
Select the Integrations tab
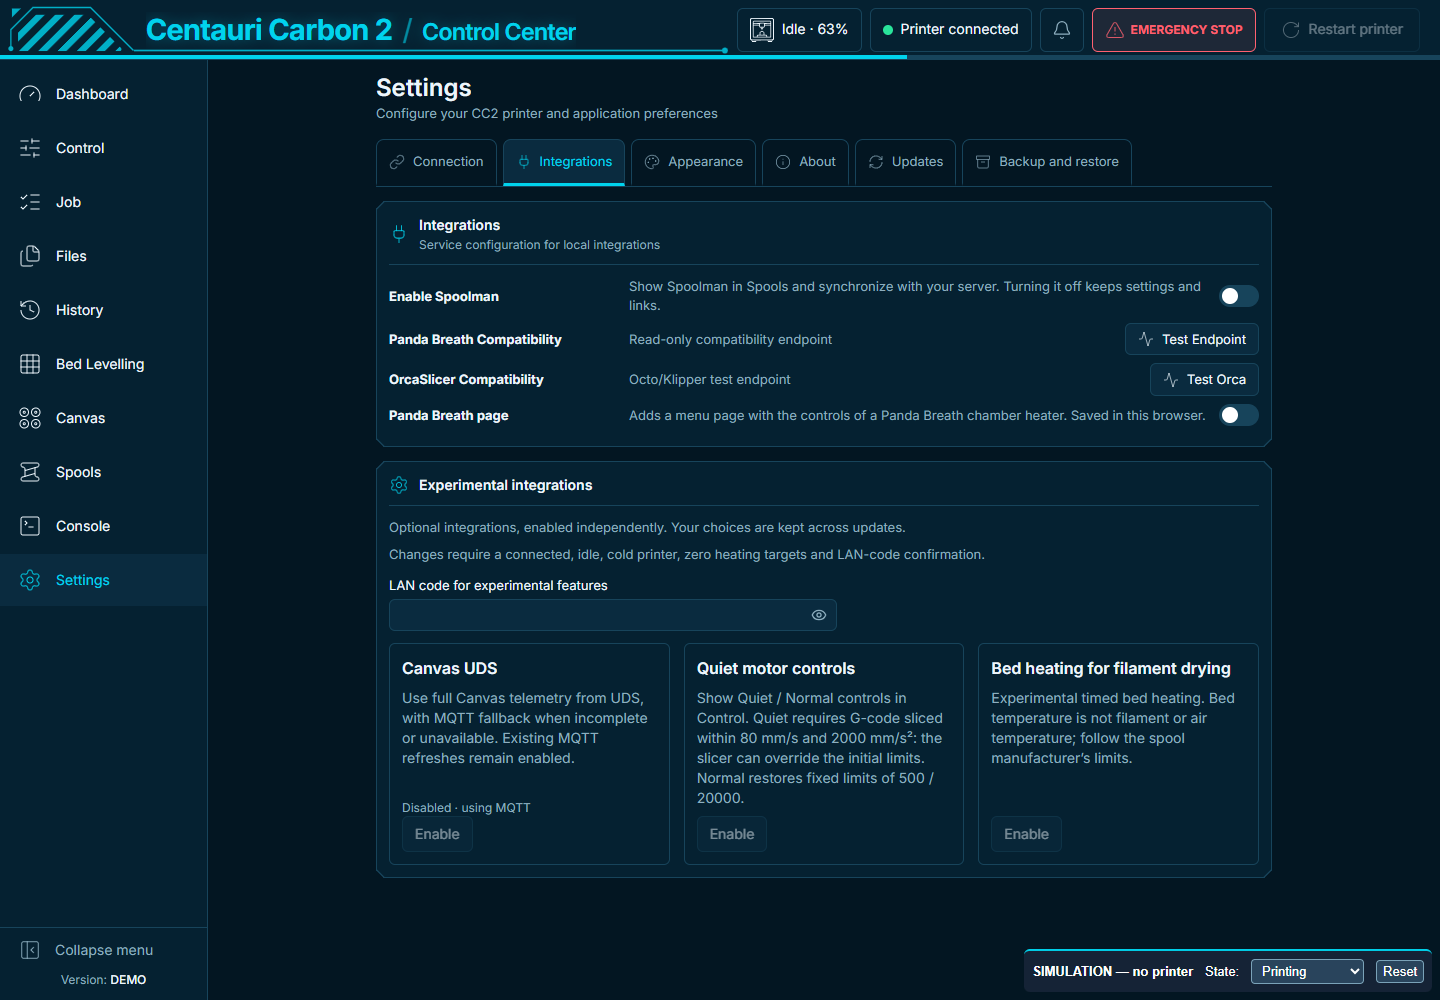click(x=564, y=162)
